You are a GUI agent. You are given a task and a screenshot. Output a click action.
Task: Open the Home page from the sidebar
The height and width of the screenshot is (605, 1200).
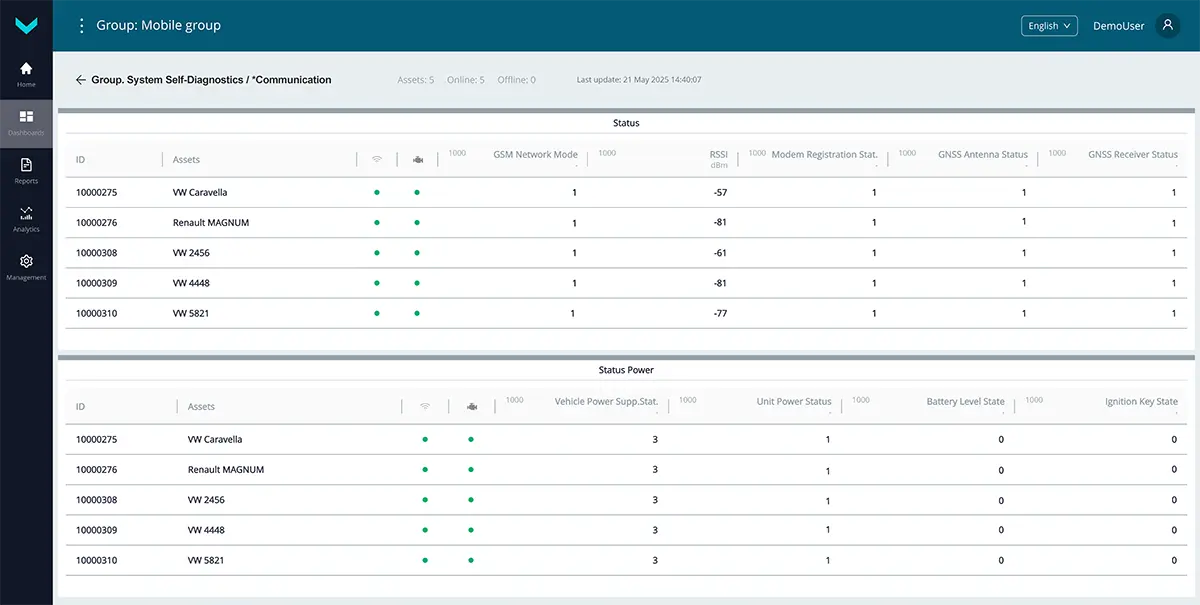[26, 74]
